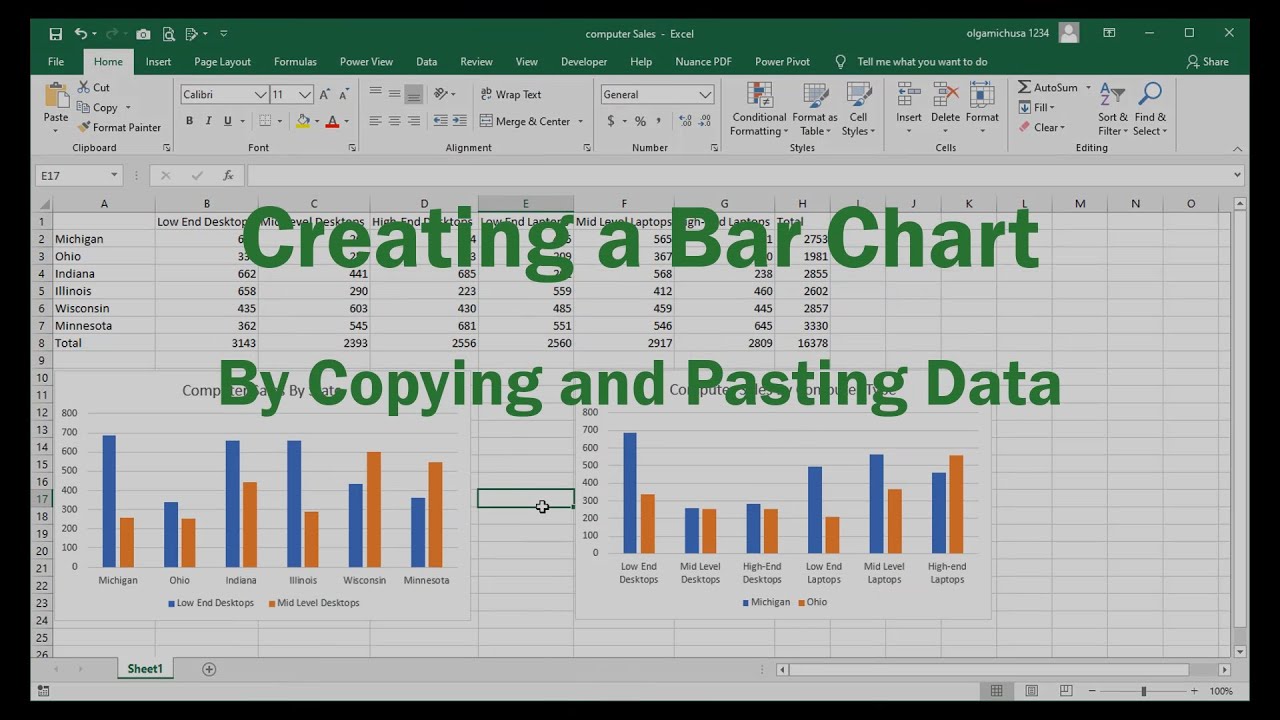Click Increase Font Size icon
1280x720 pixels.
pos(325,94)
